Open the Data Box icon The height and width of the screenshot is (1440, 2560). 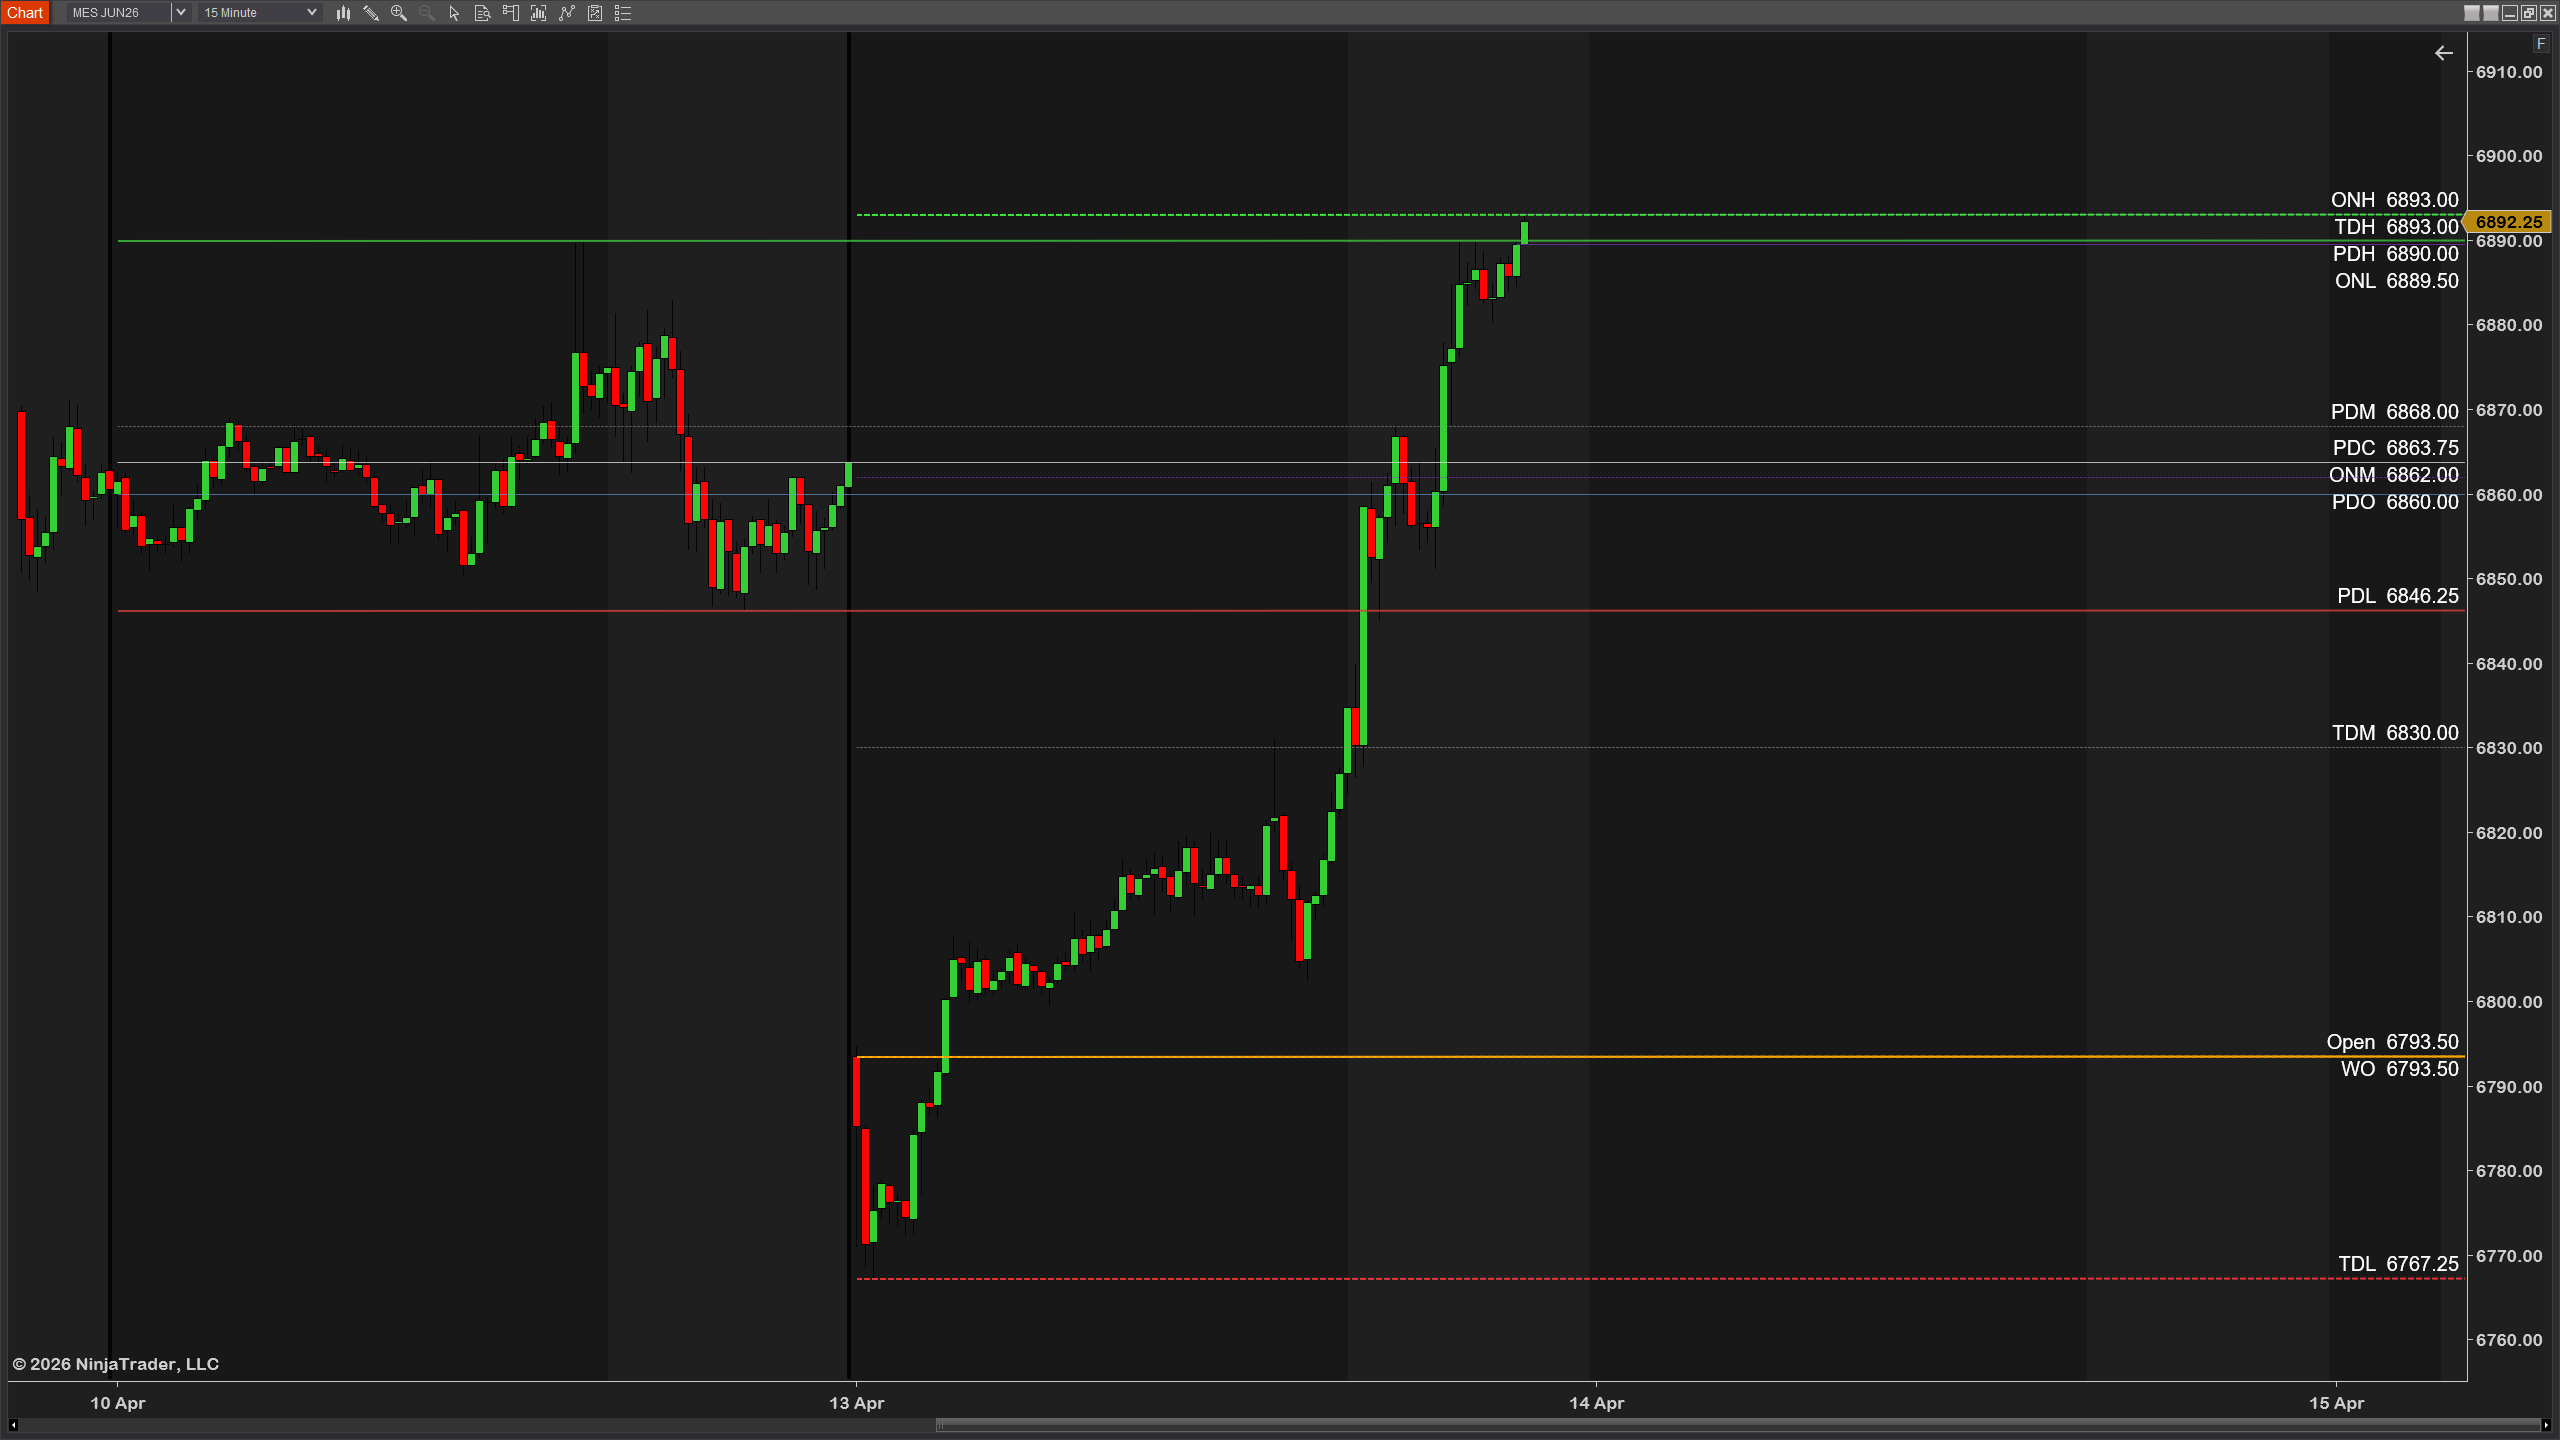click(x=481, y=13)
